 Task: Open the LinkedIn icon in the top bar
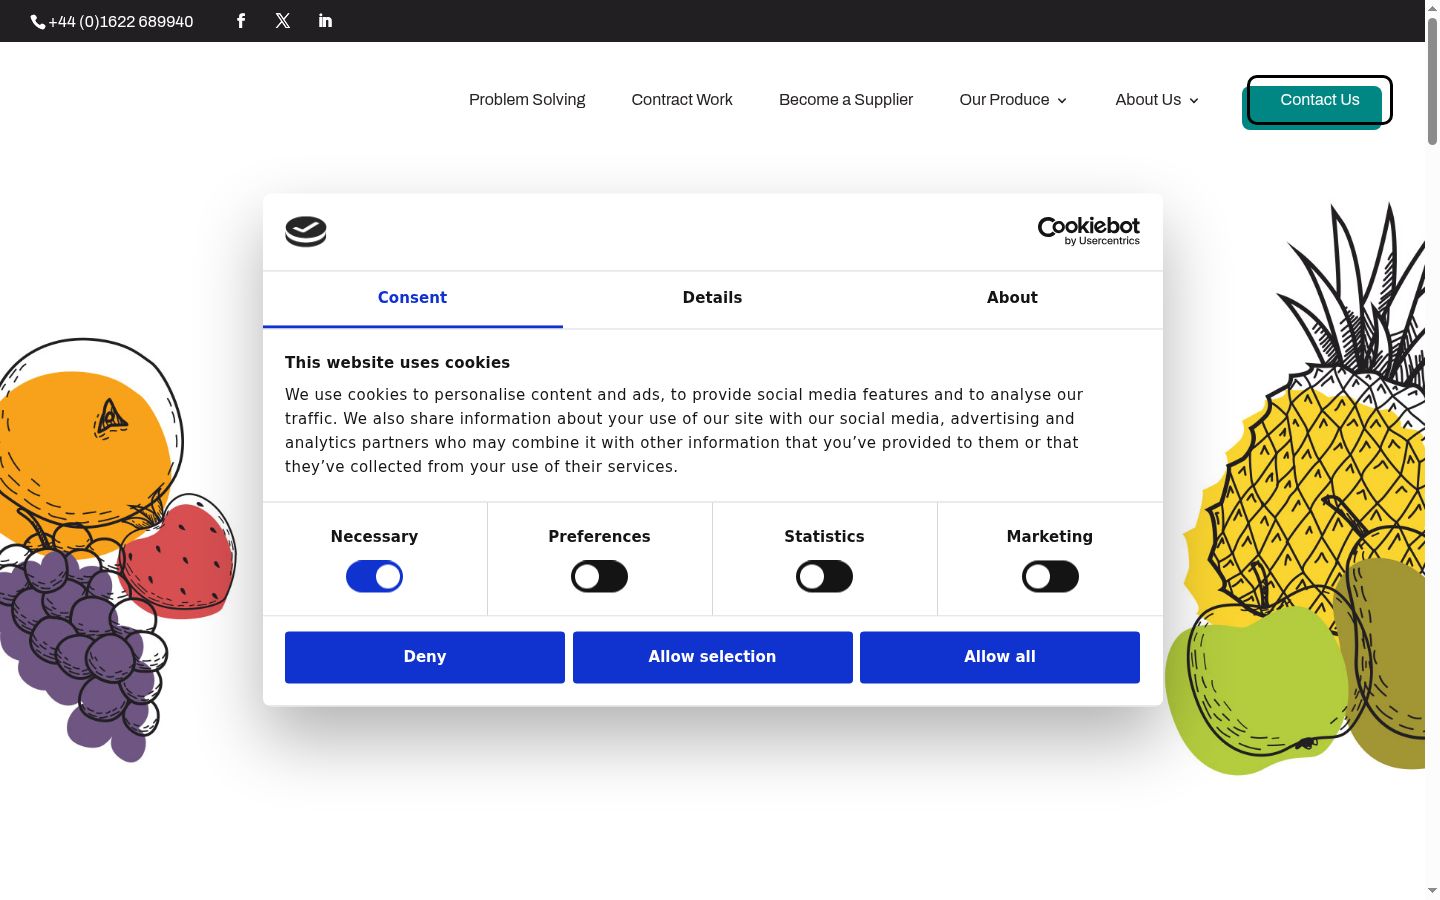[x=325, y=21]
